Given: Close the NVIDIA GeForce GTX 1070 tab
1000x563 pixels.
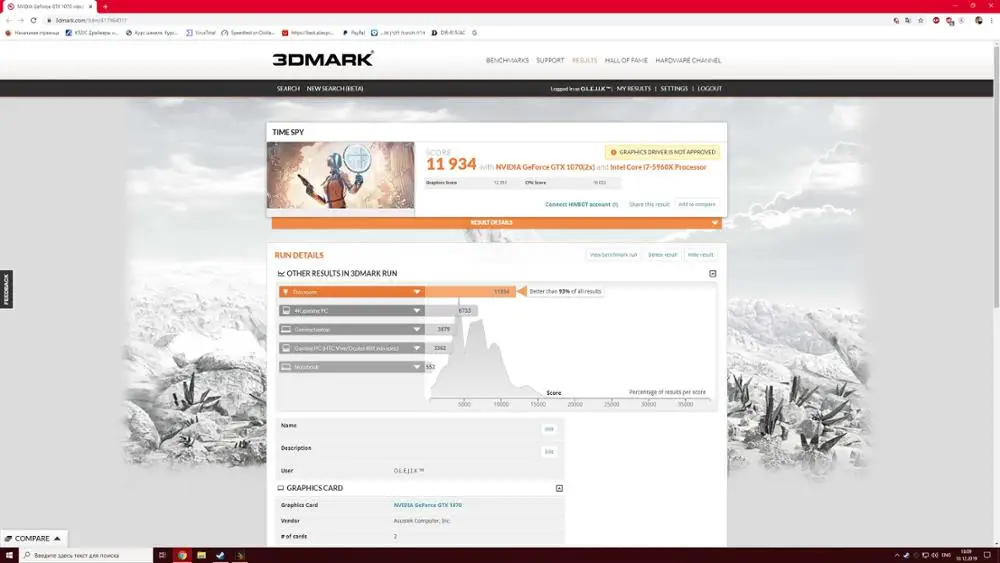Looking at the screenshot, I should coord(91,6).
